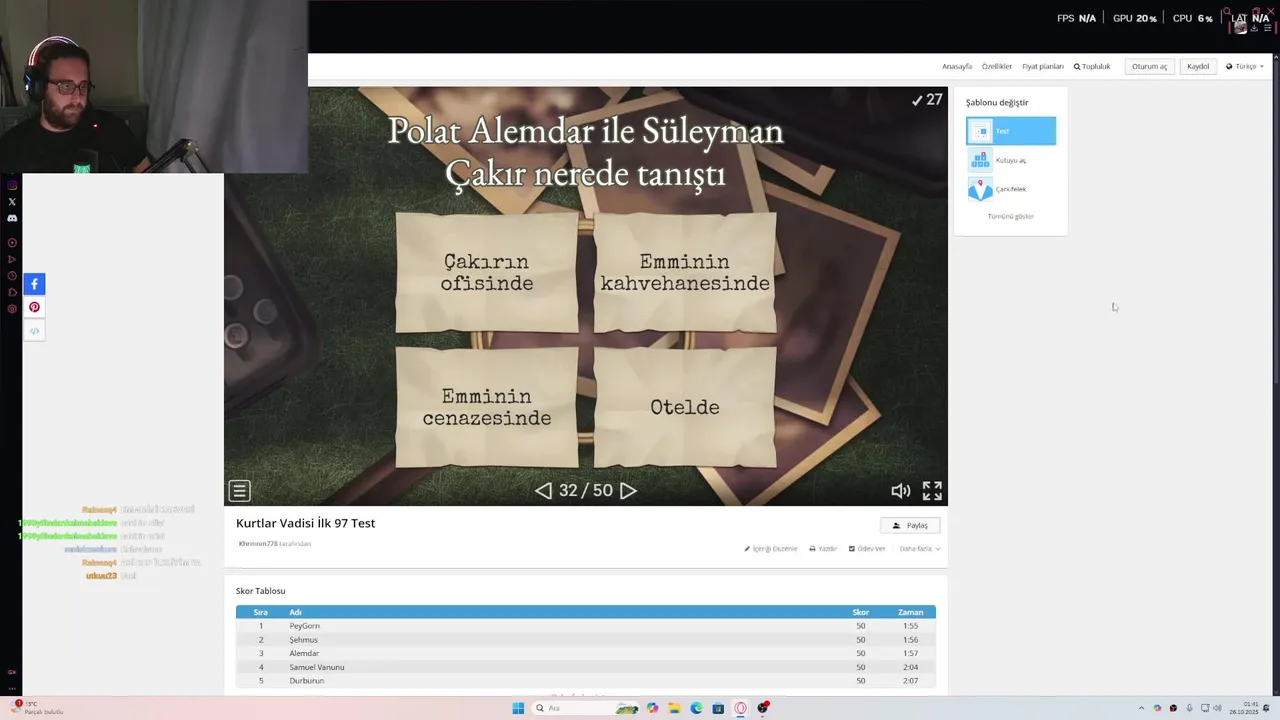The height and width of the screenshot is (720, 1280).
Task: Show all templates via Tümünü göster
Action: tap(1011, 216)
